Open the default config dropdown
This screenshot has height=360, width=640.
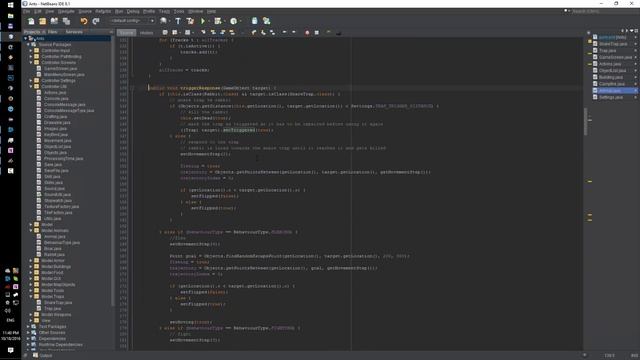[132, 21]
